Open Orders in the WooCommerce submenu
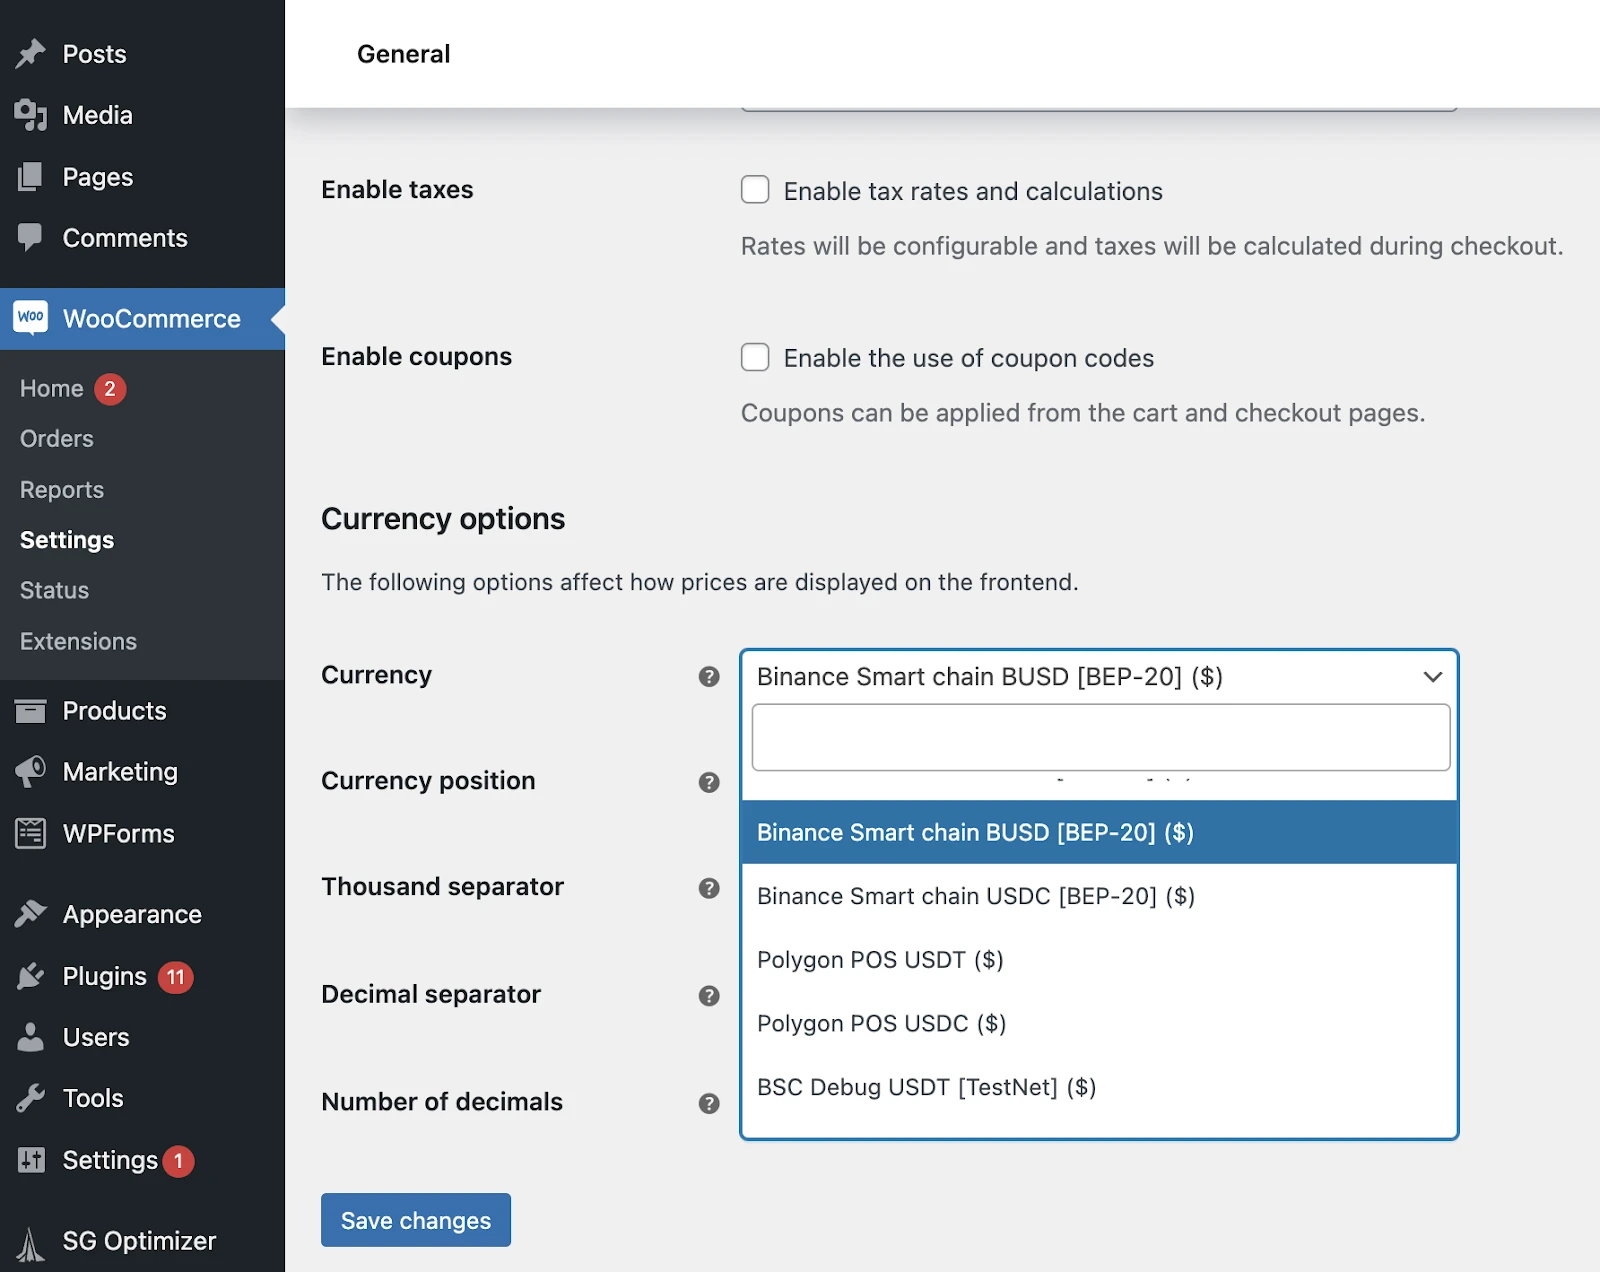This screenshot has width=1600, height=1272. click(57, 439)
